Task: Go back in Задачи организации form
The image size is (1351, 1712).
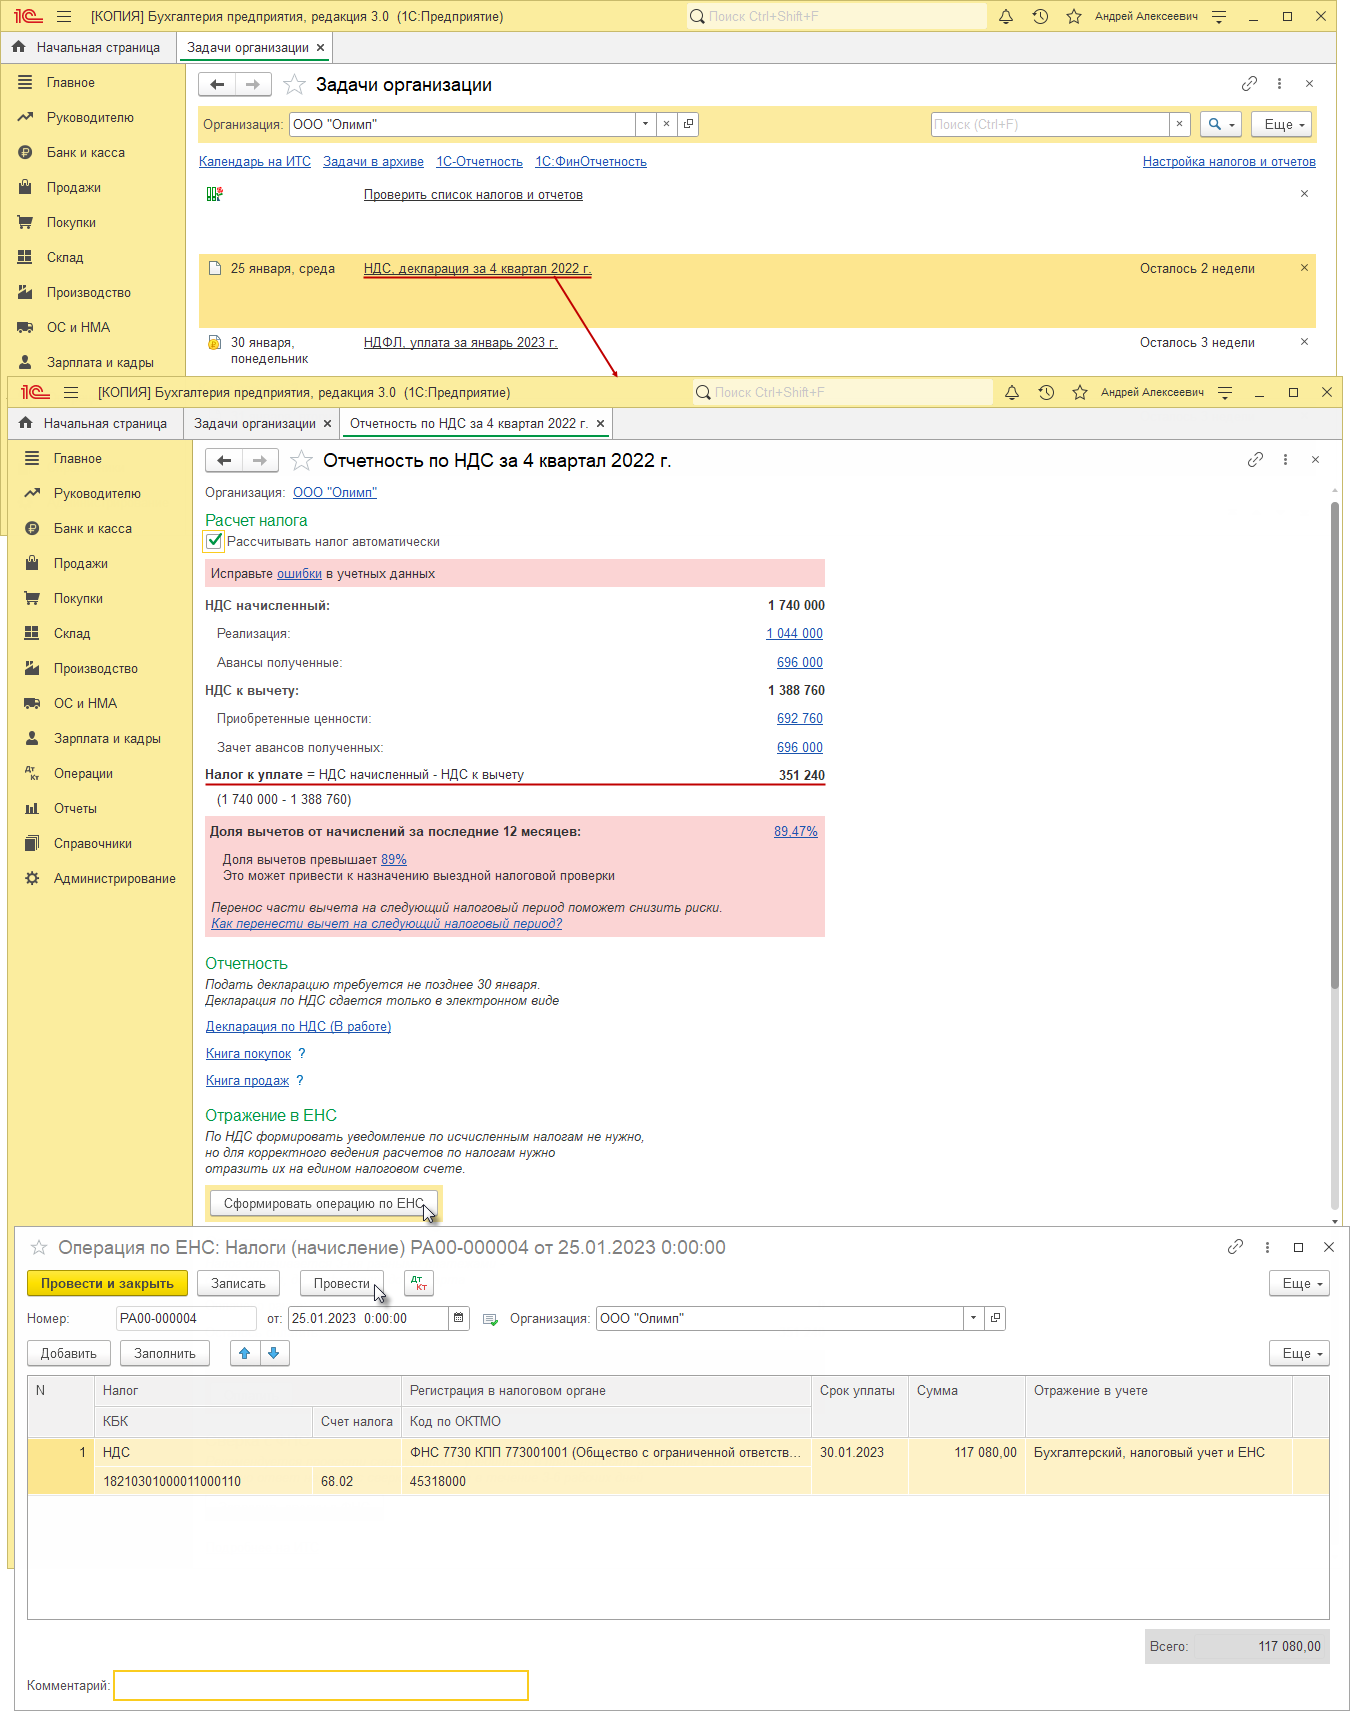Action: [x=217, y=85]
